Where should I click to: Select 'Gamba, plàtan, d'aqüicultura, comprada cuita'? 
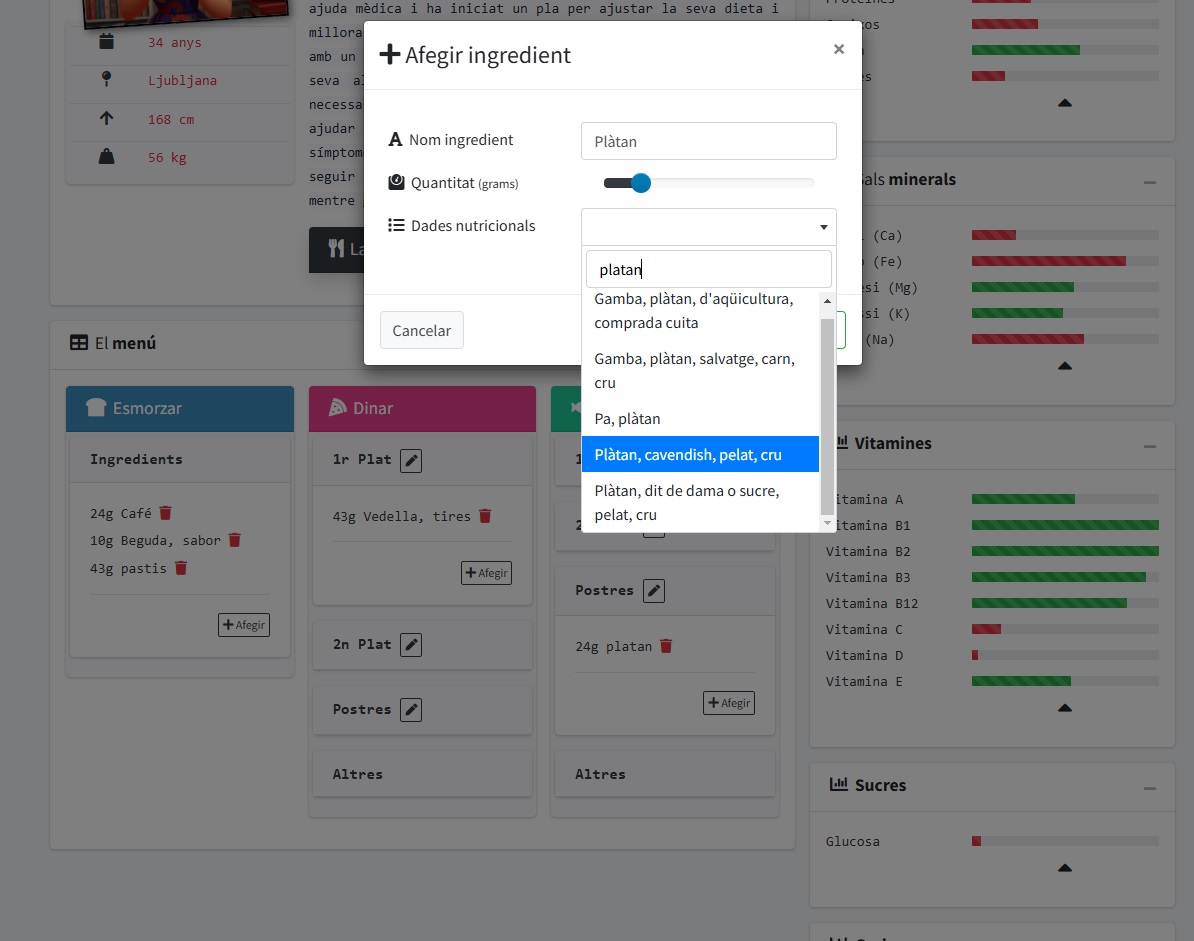tap(700, 311)
